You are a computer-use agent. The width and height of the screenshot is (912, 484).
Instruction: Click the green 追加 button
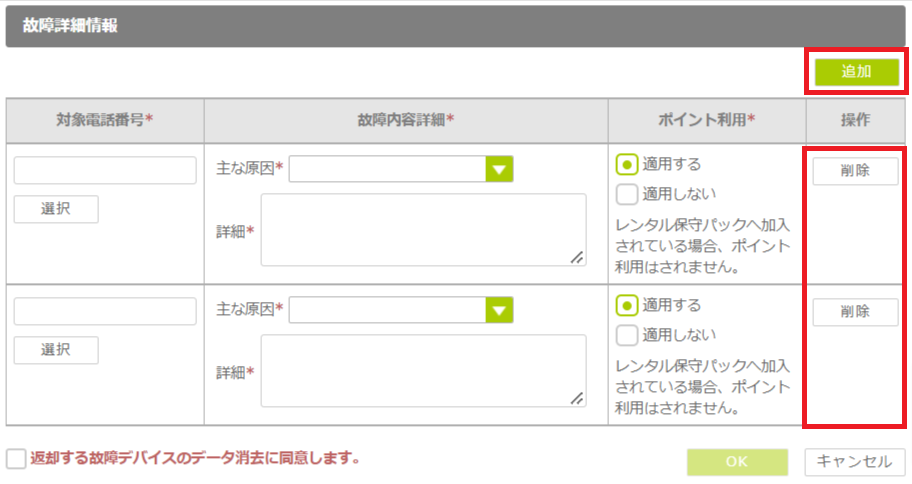click(x=855, y=72)
